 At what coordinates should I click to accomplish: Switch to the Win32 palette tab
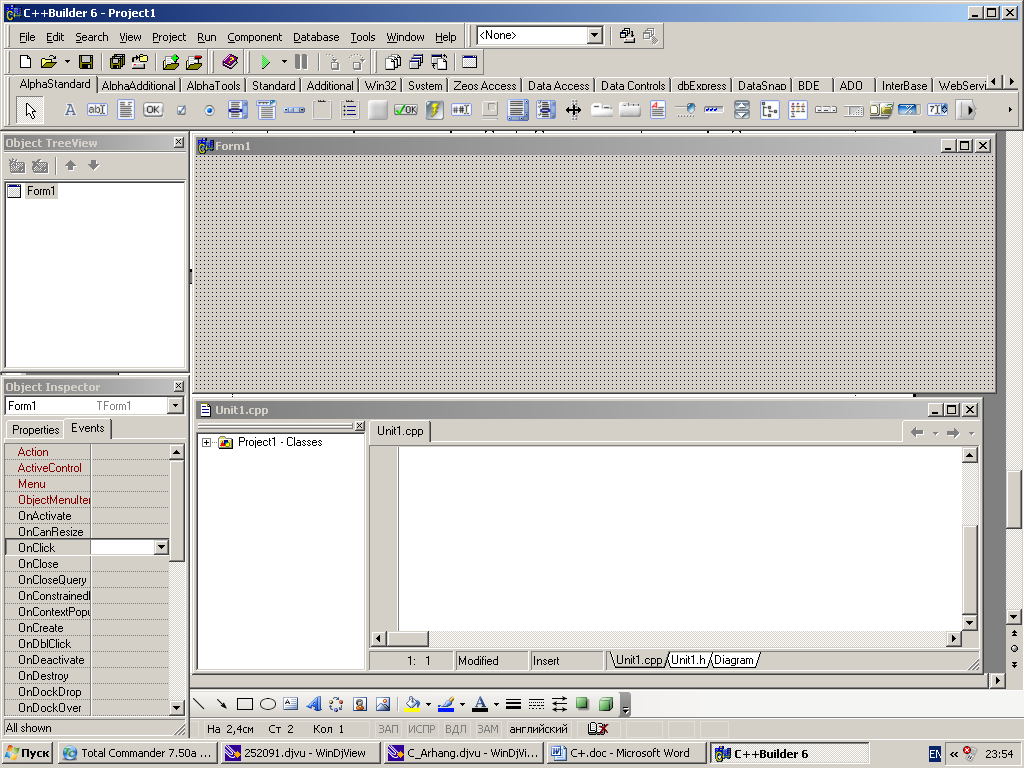[x=380, y=86]
